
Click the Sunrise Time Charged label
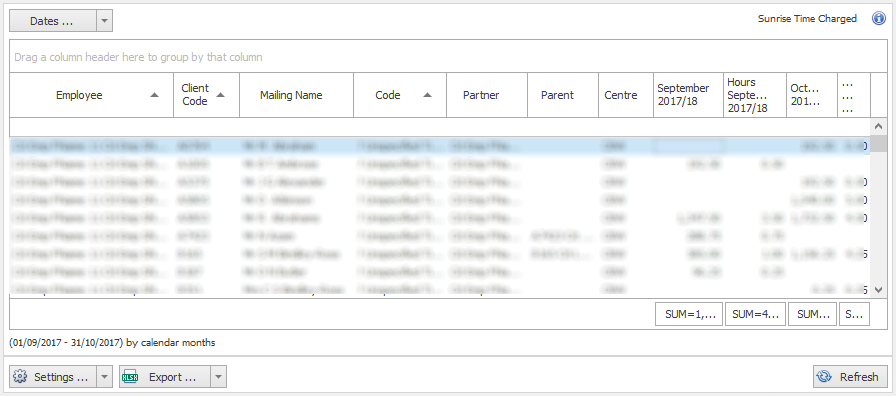point(807,18)
